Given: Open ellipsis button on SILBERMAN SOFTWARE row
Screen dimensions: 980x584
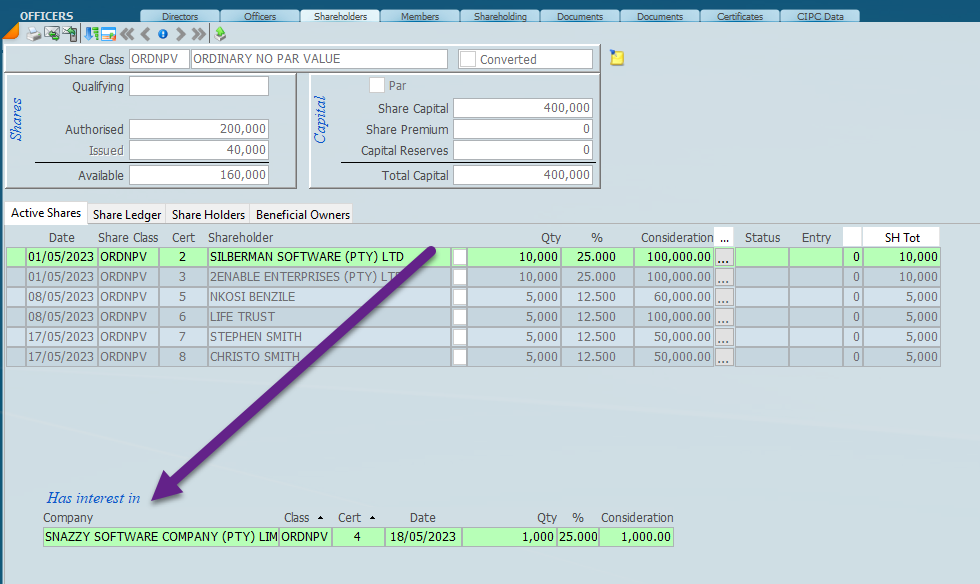Looking at the screenshot, I should 724,257.
